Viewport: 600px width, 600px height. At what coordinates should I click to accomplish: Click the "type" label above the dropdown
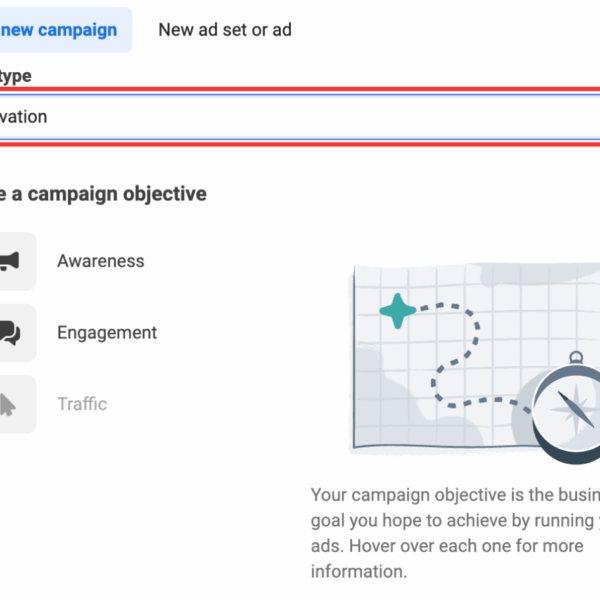pyautogui.click(x=16, y=76)
